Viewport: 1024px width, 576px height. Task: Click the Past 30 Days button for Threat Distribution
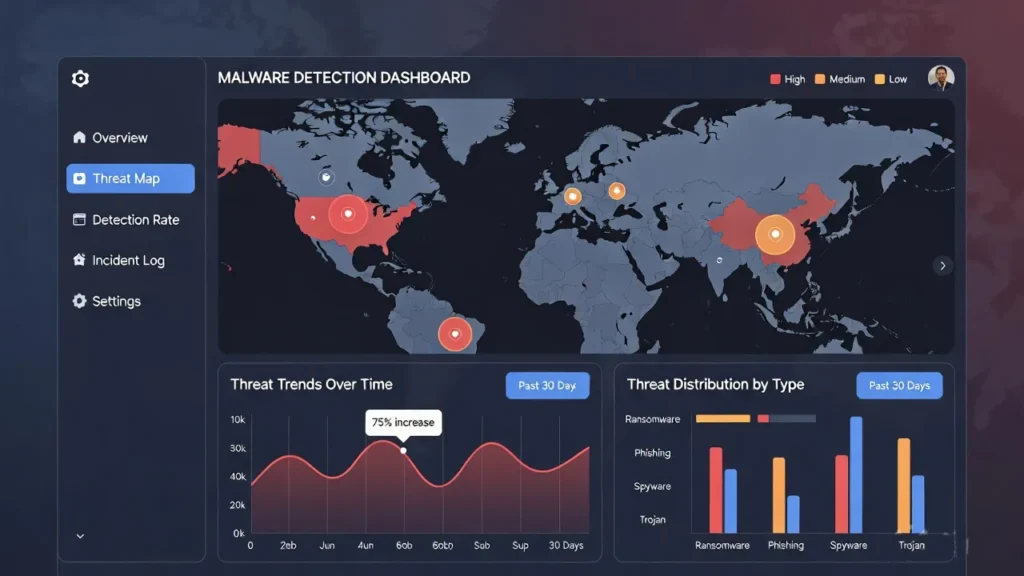pyautogui.click(x=899, y=385)
